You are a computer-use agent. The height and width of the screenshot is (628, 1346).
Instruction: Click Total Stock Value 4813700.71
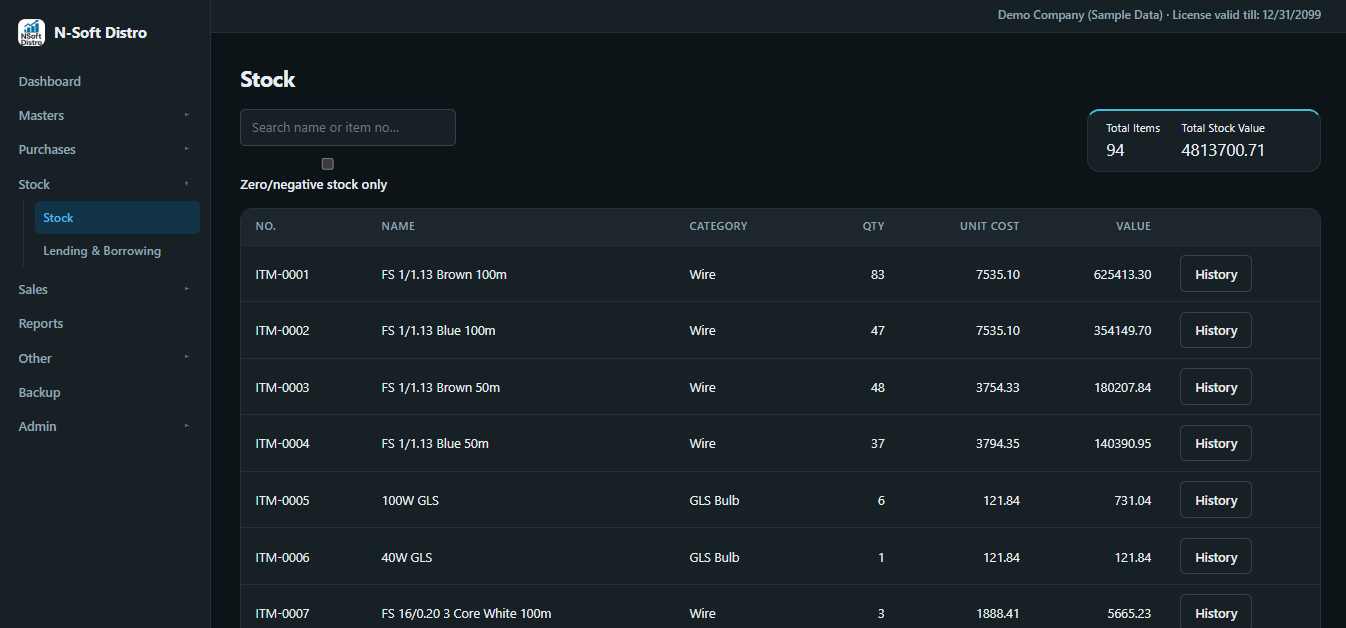point(1223,150)
